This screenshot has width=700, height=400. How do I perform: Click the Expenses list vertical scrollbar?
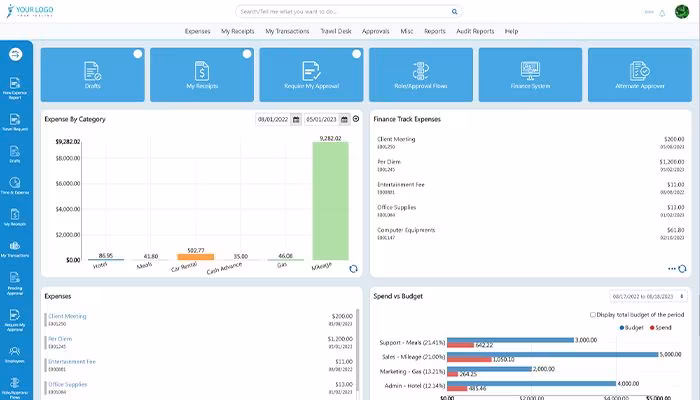point(357,350)
